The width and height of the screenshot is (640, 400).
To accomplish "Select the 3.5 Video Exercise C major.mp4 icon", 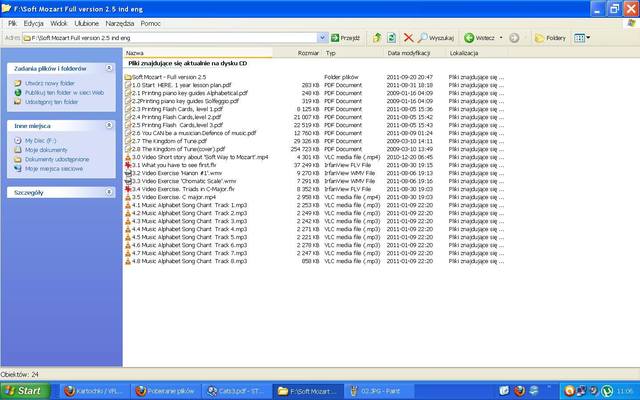I will (128, 197).
